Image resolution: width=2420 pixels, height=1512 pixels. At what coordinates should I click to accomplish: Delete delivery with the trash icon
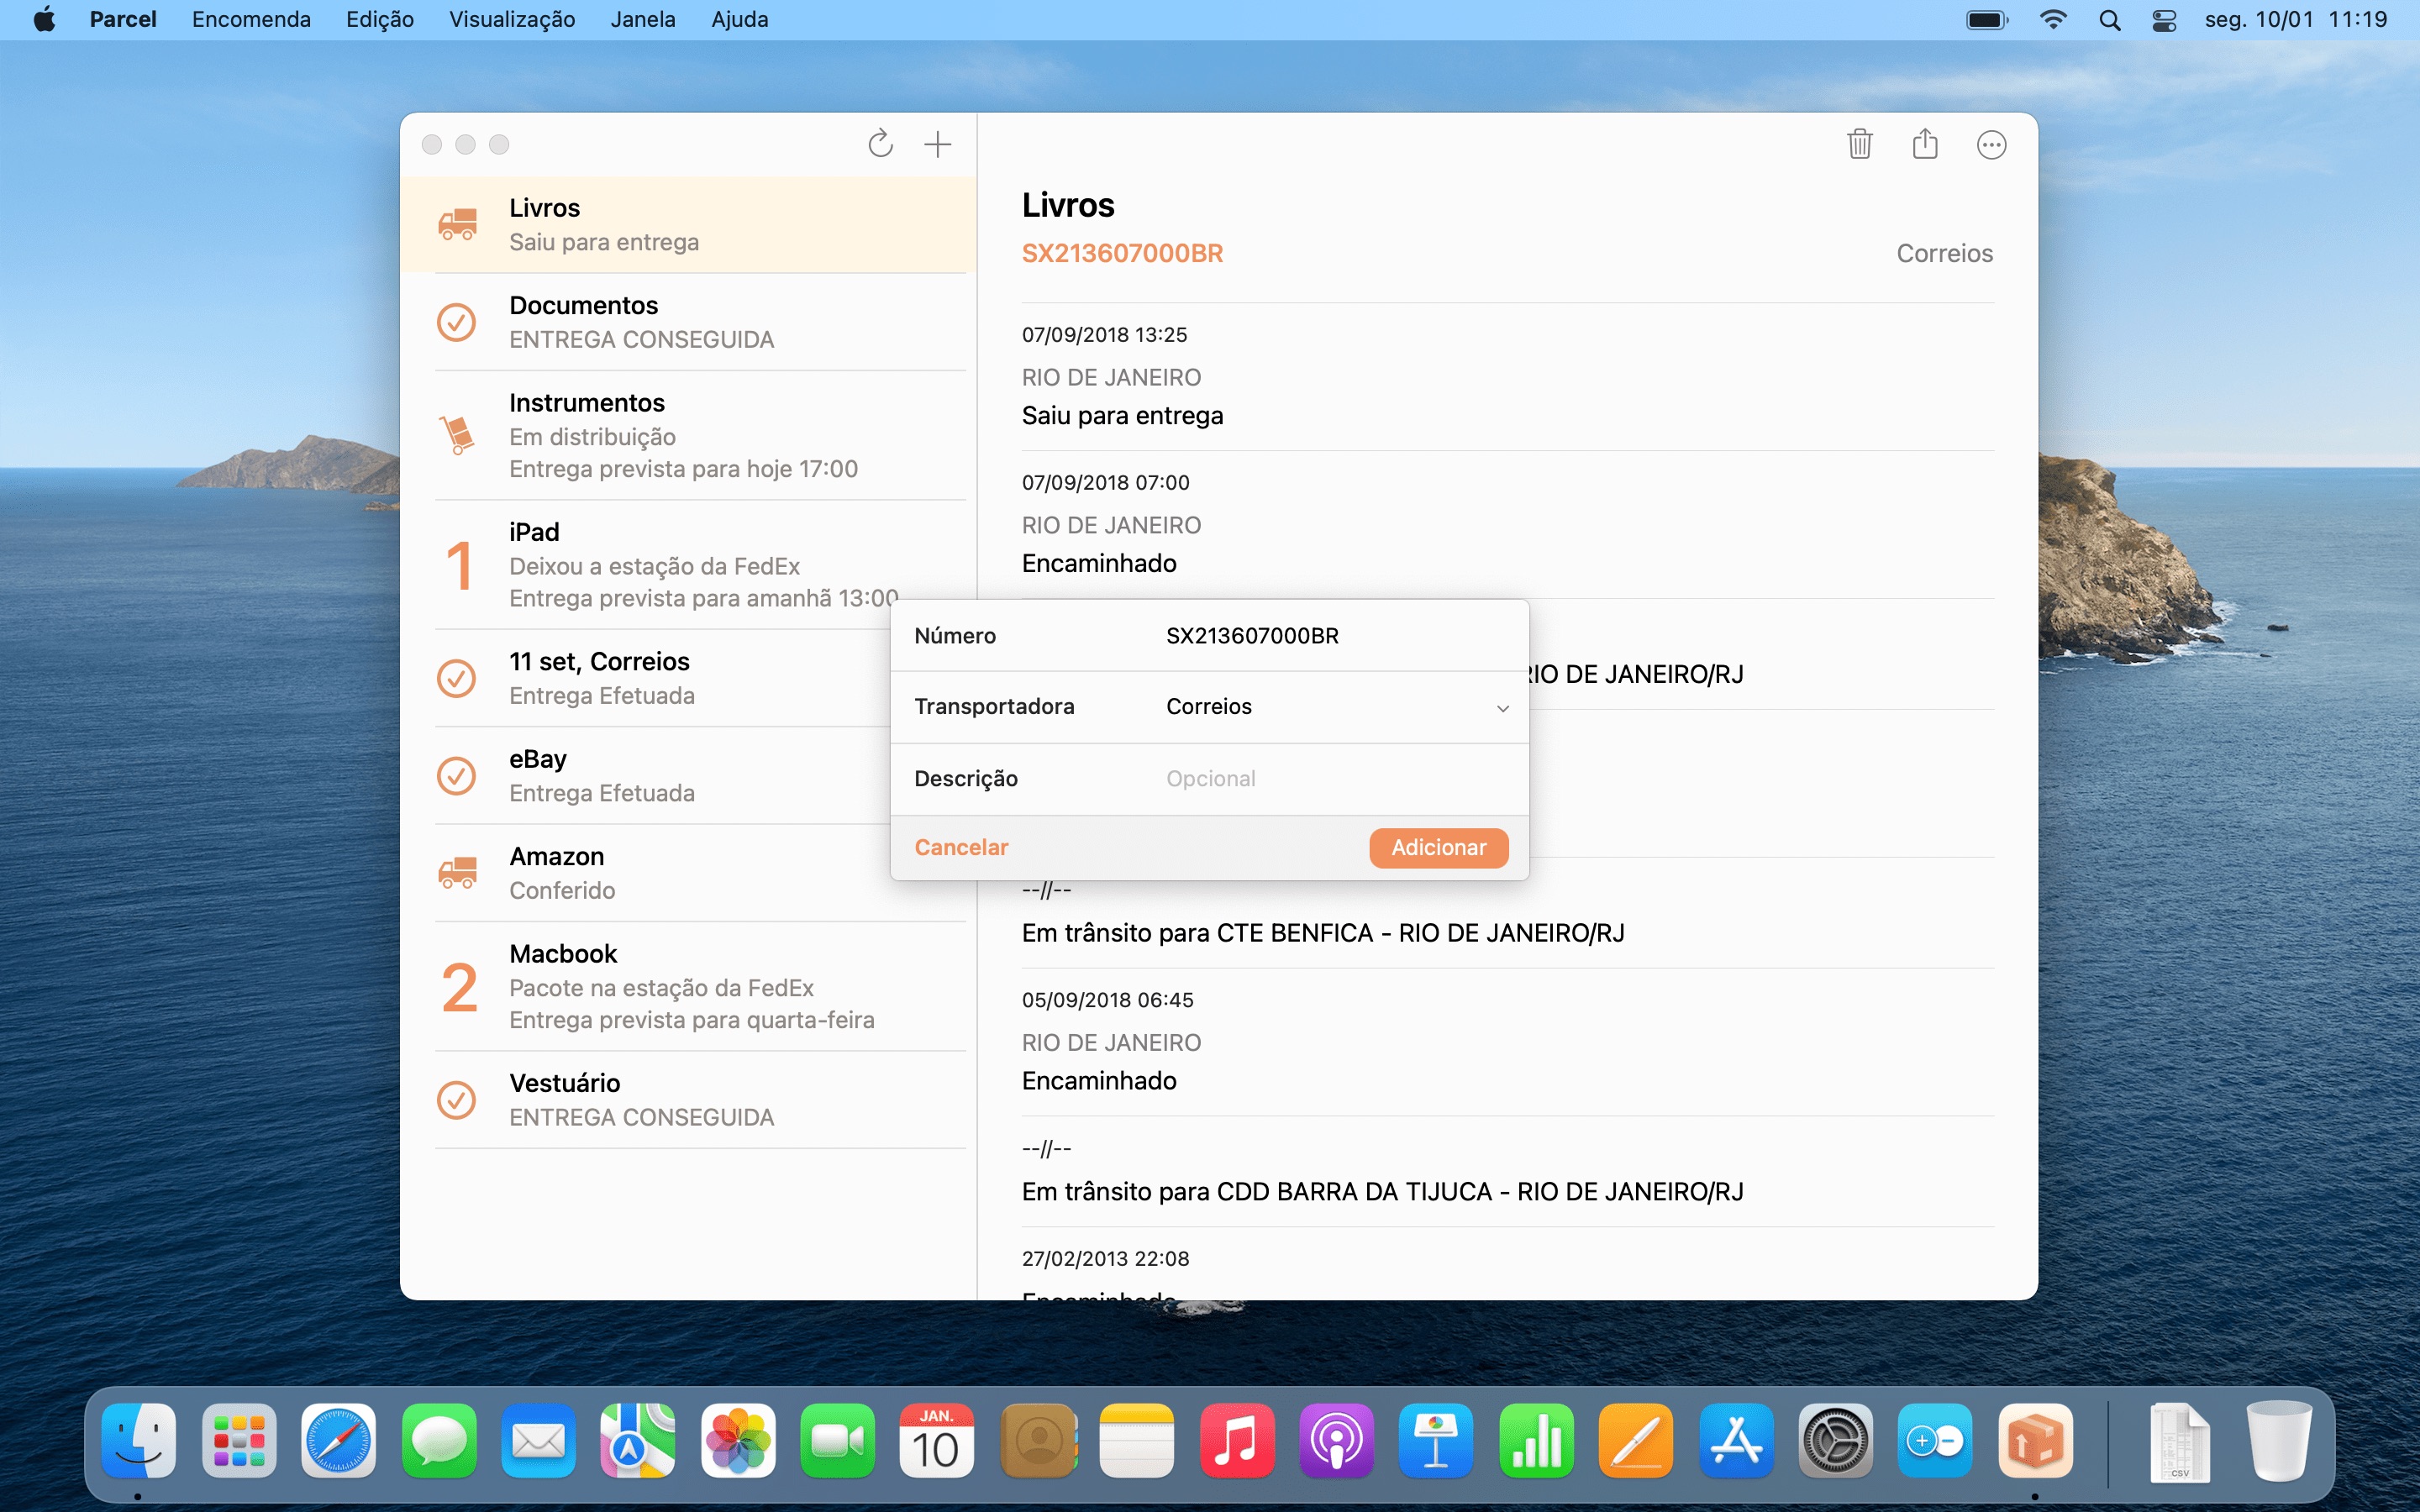click(1859, 144)
